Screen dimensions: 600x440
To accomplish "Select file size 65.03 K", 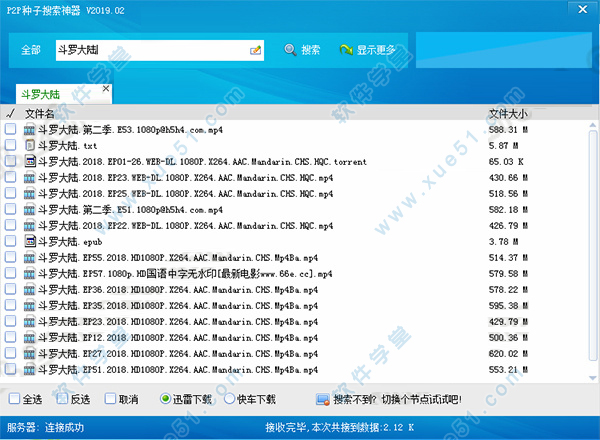I will click(506, 162).
